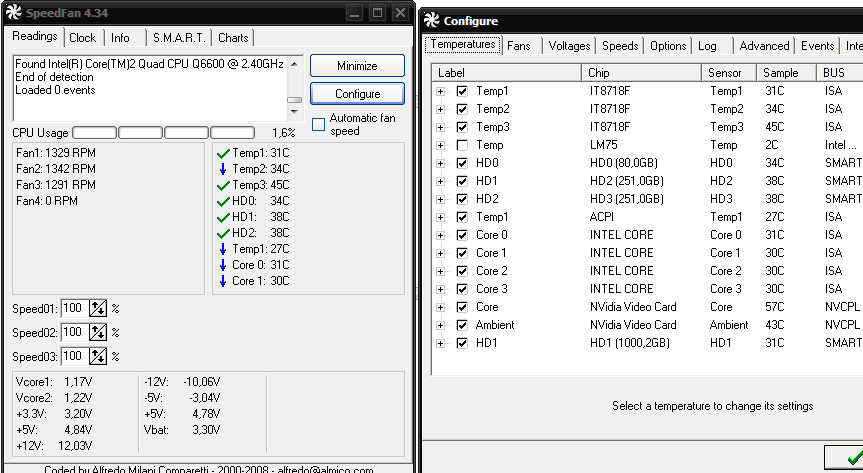Expand the Ambient tree row
This screenshot has height=473, width=863.
440,325
